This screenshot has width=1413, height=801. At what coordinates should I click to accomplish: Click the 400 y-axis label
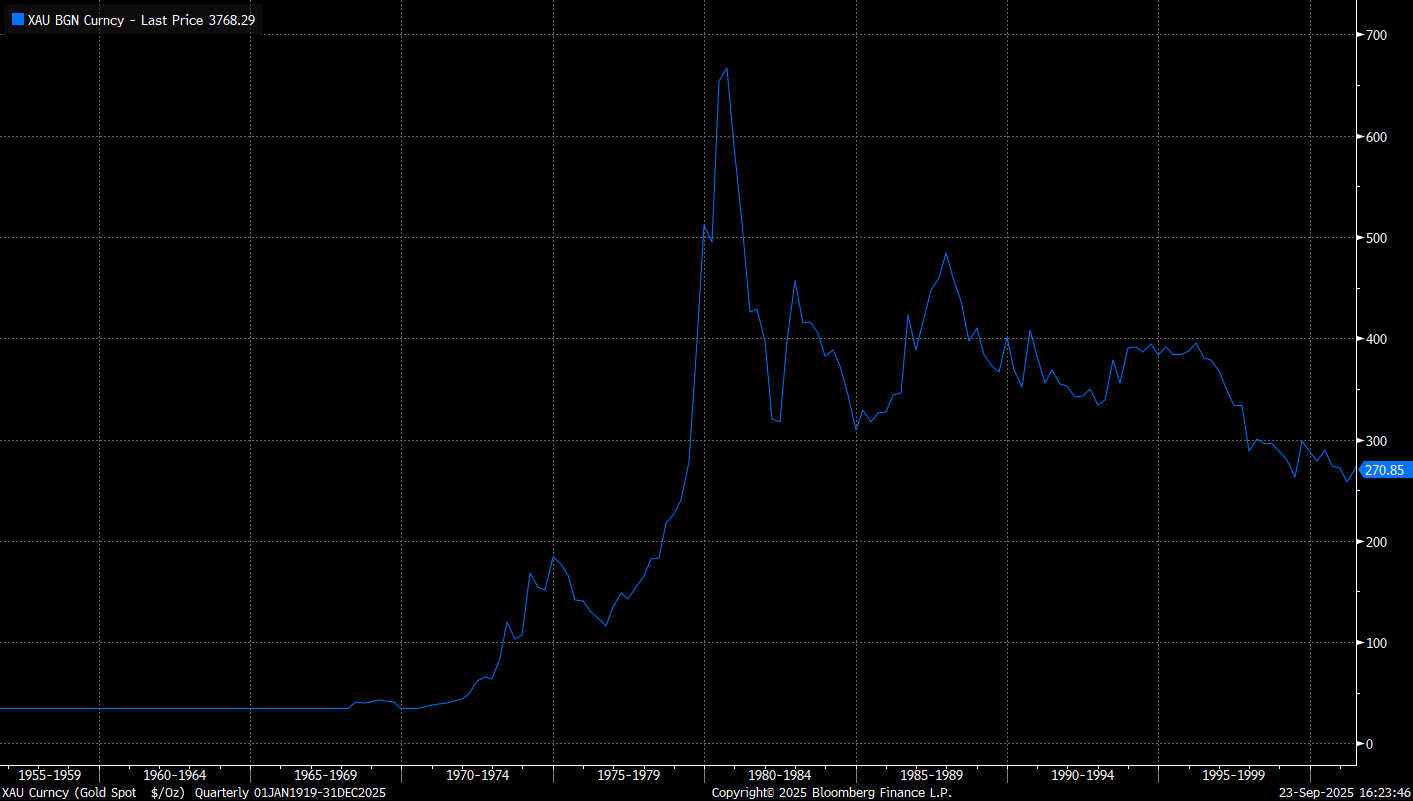1376,339
